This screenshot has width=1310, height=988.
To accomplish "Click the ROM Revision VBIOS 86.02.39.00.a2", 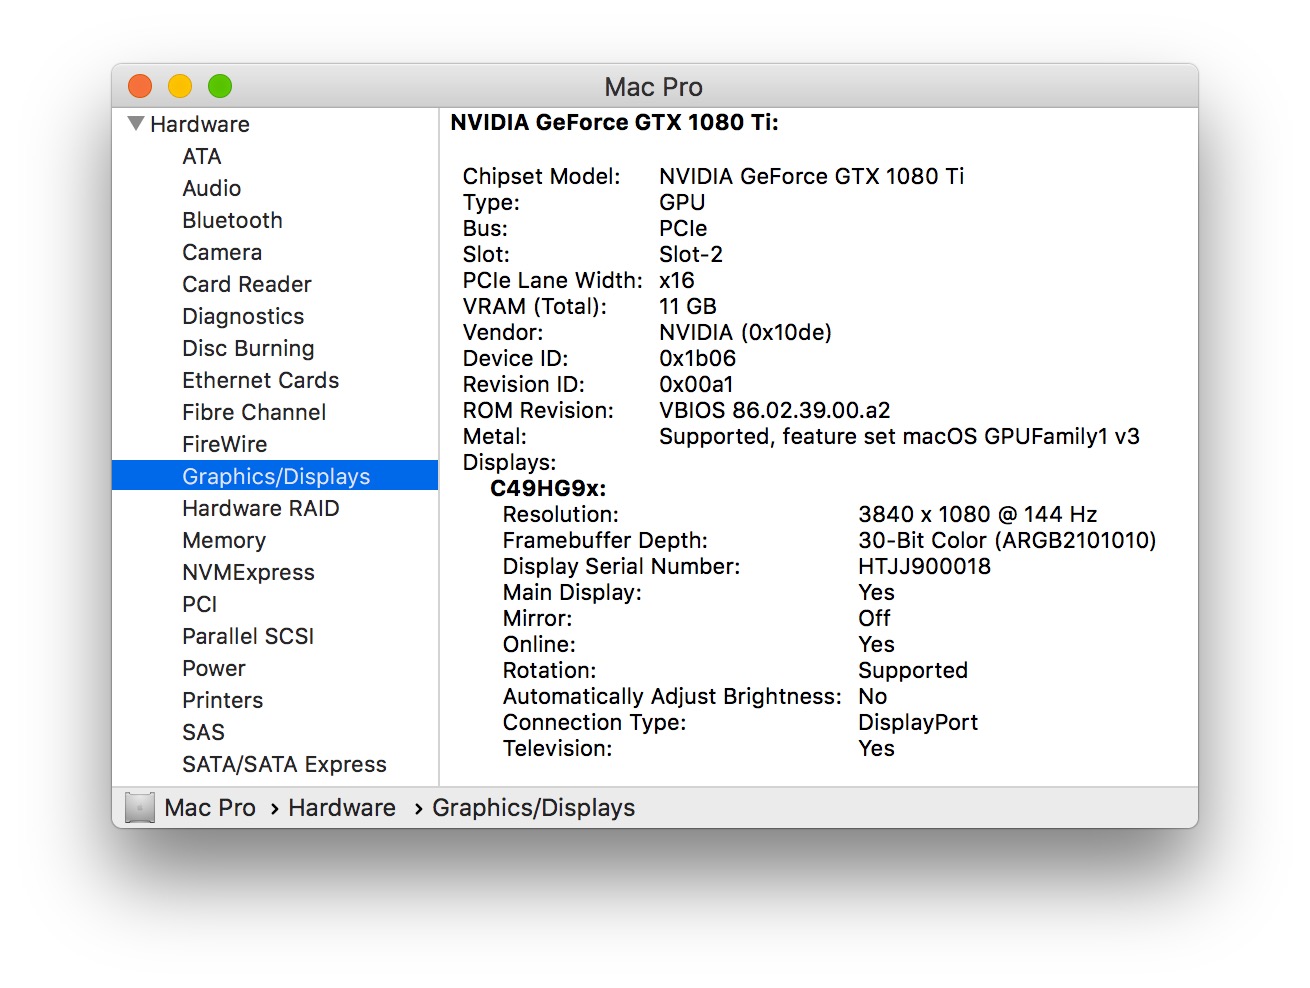I will coord(775,411).
